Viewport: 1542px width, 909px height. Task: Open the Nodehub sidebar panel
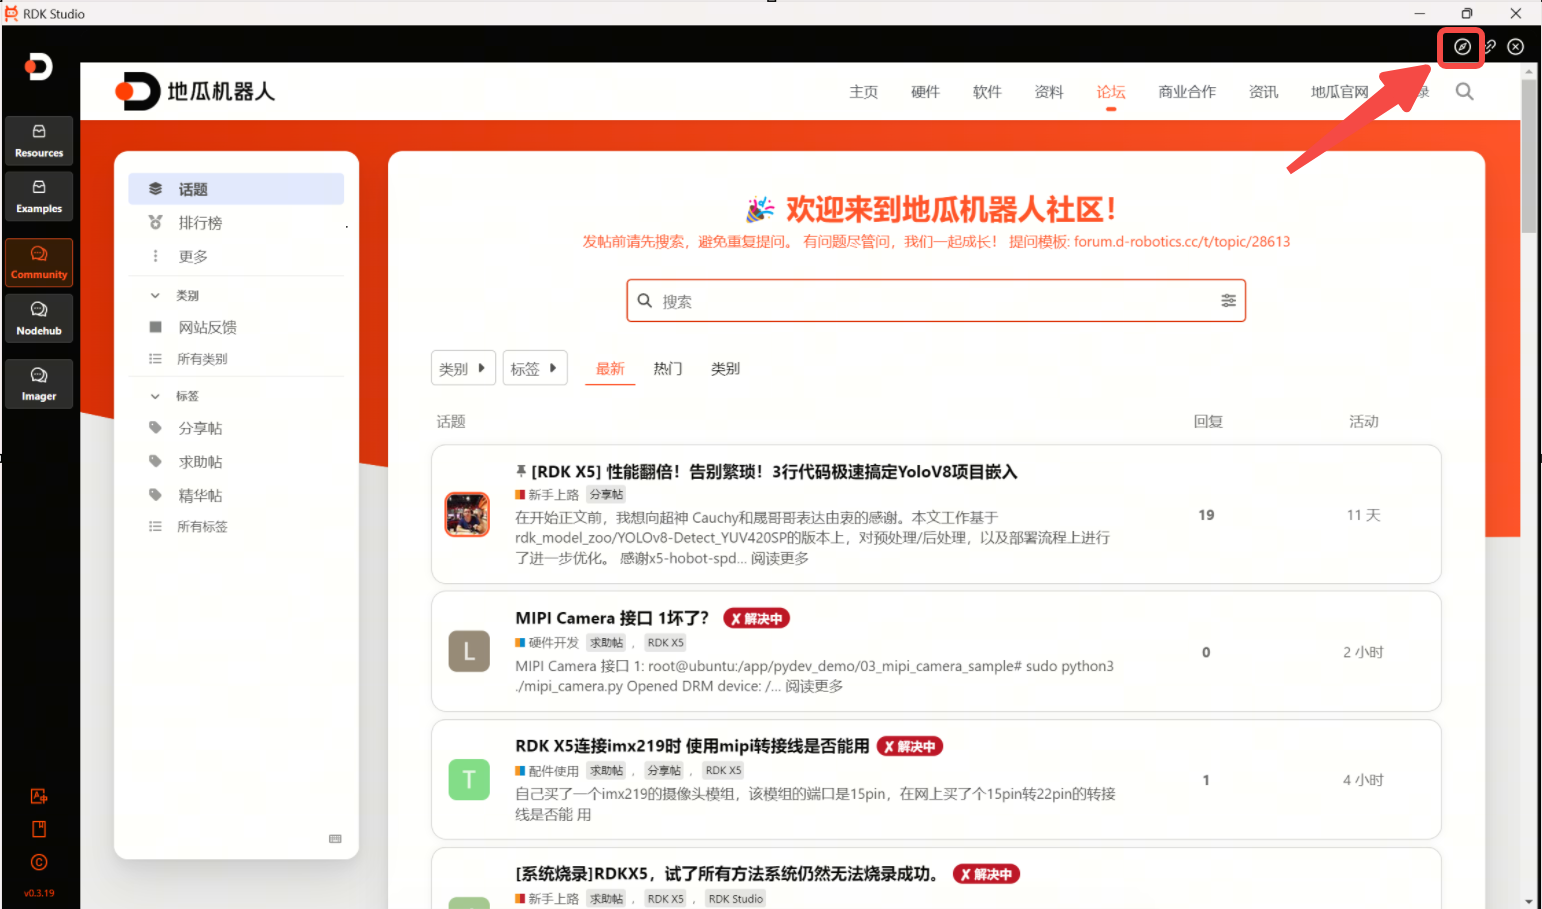pyautogui.click(x=39, y=318)
